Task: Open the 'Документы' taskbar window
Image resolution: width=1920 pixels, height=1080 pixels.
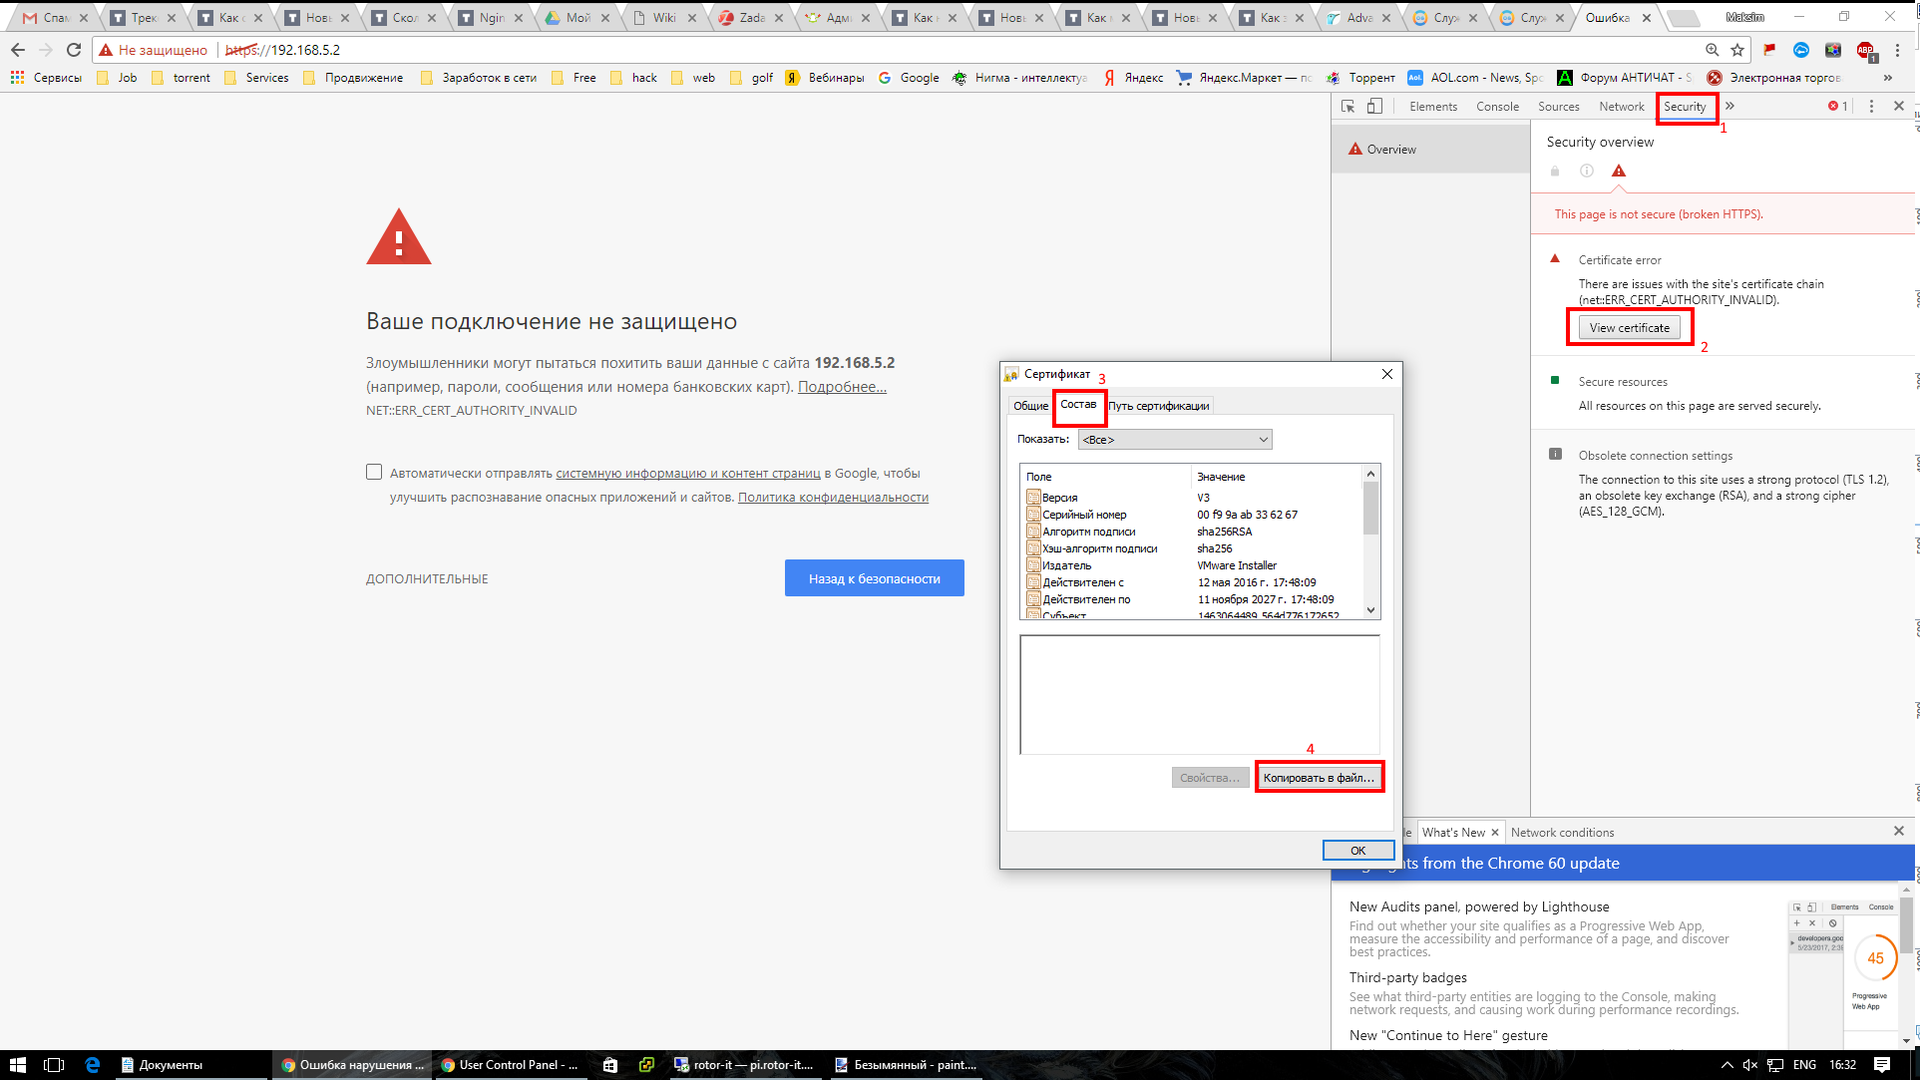Action: 190,1065
